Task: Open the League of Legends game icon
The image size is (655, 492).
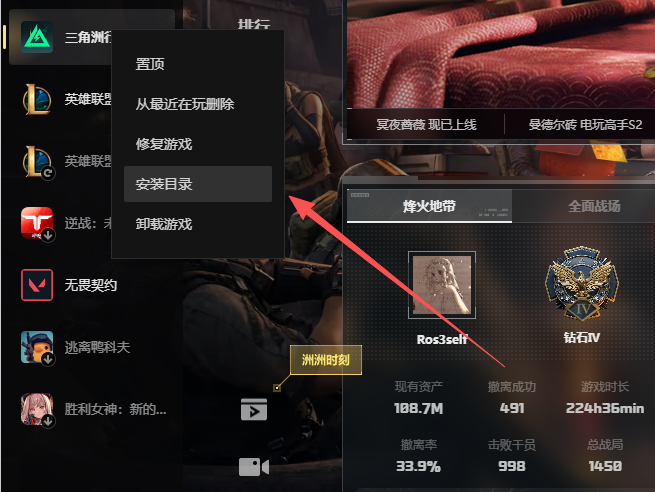Action: (x=37, y=99)
